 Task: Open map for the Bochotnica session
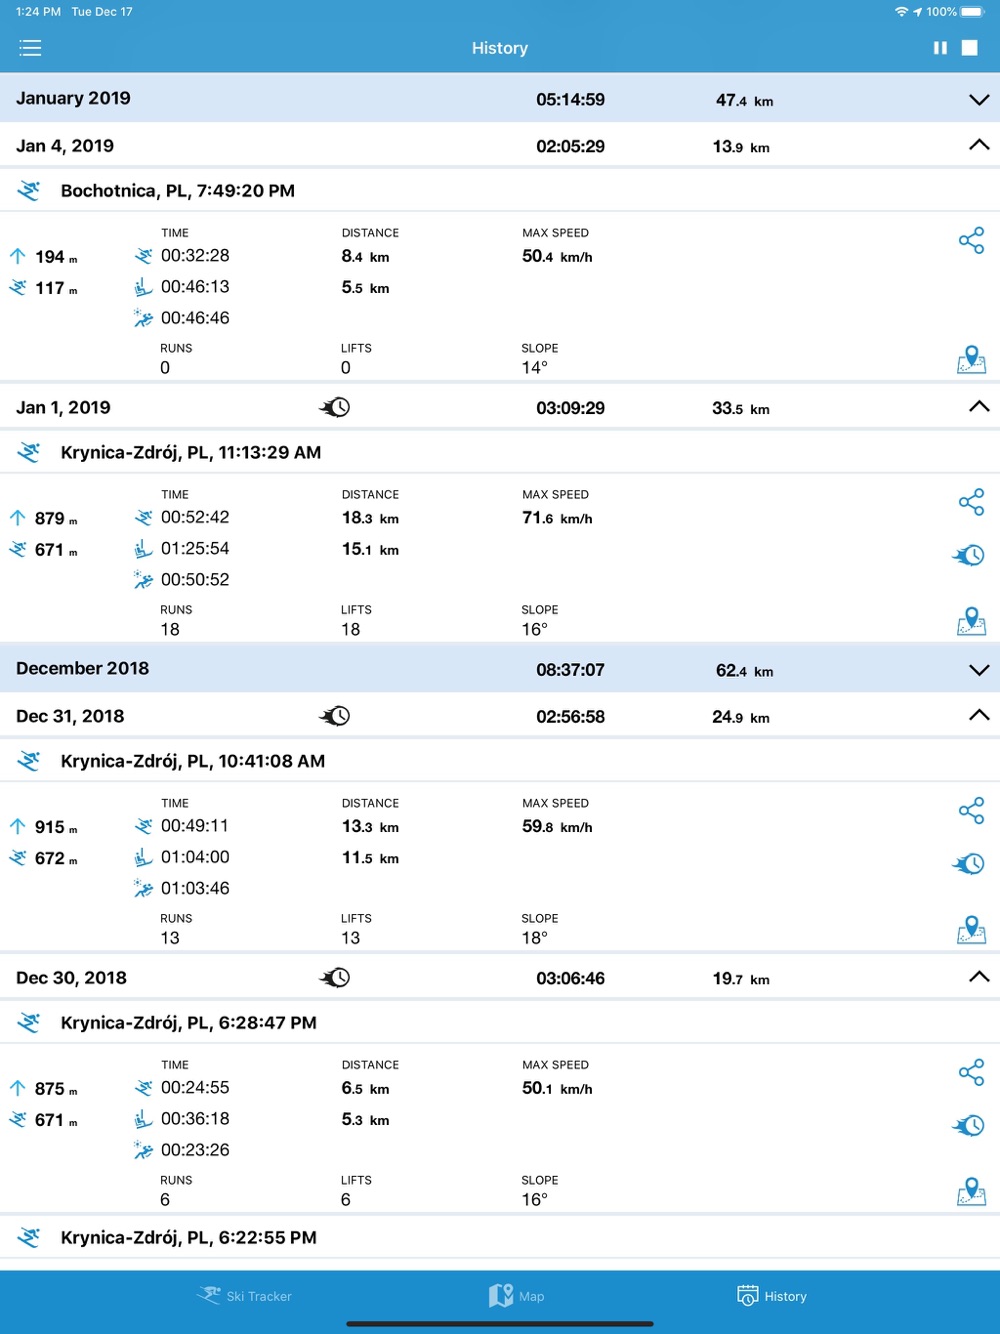coord(971,360)
